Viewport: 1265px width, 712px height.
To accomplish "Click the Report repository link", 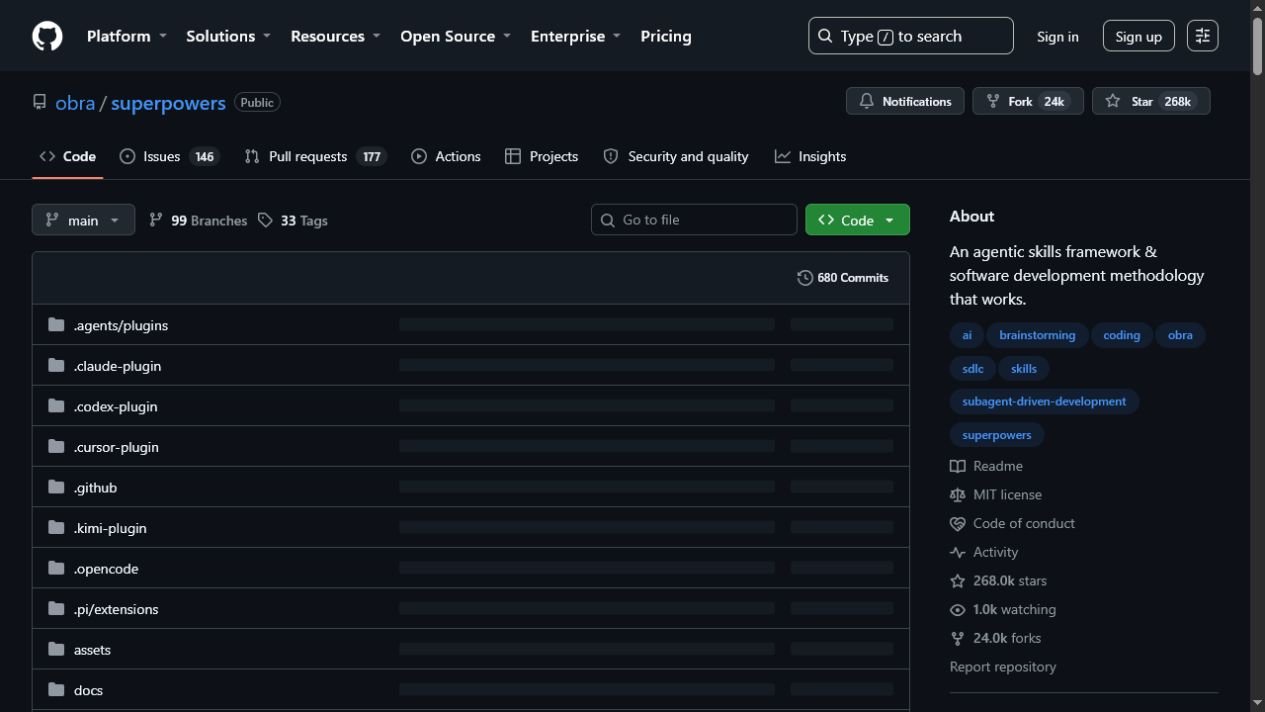I will tap(1002, 667).
